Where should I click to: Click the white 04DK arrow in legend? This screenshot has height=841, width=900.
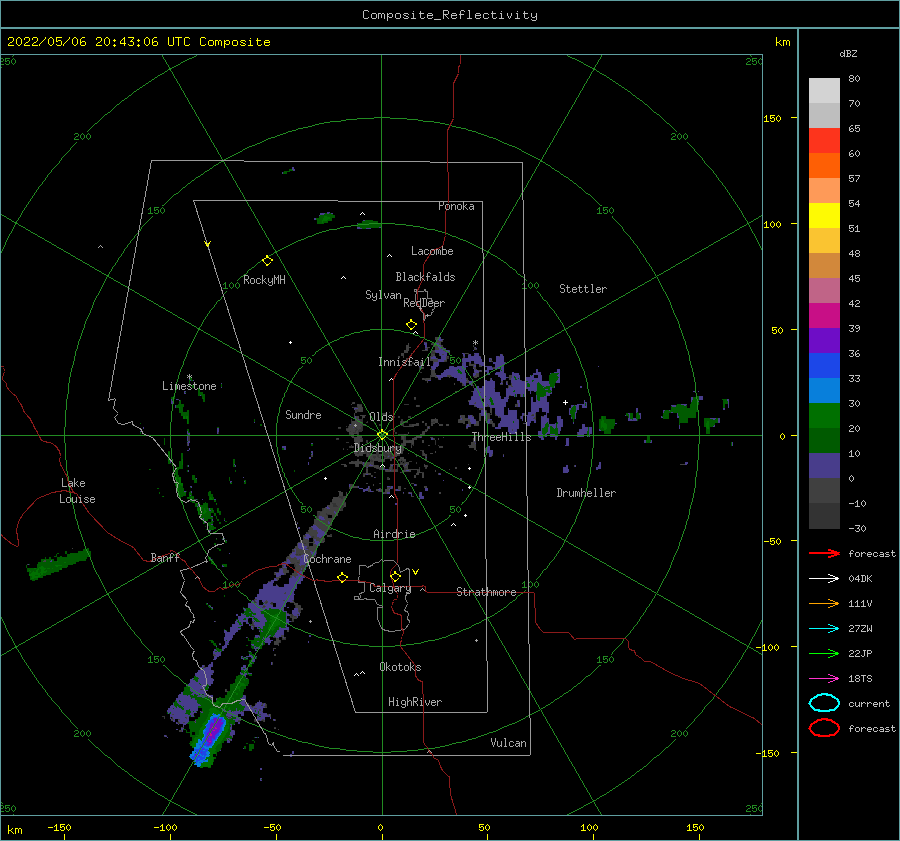[x=824, y=578]
